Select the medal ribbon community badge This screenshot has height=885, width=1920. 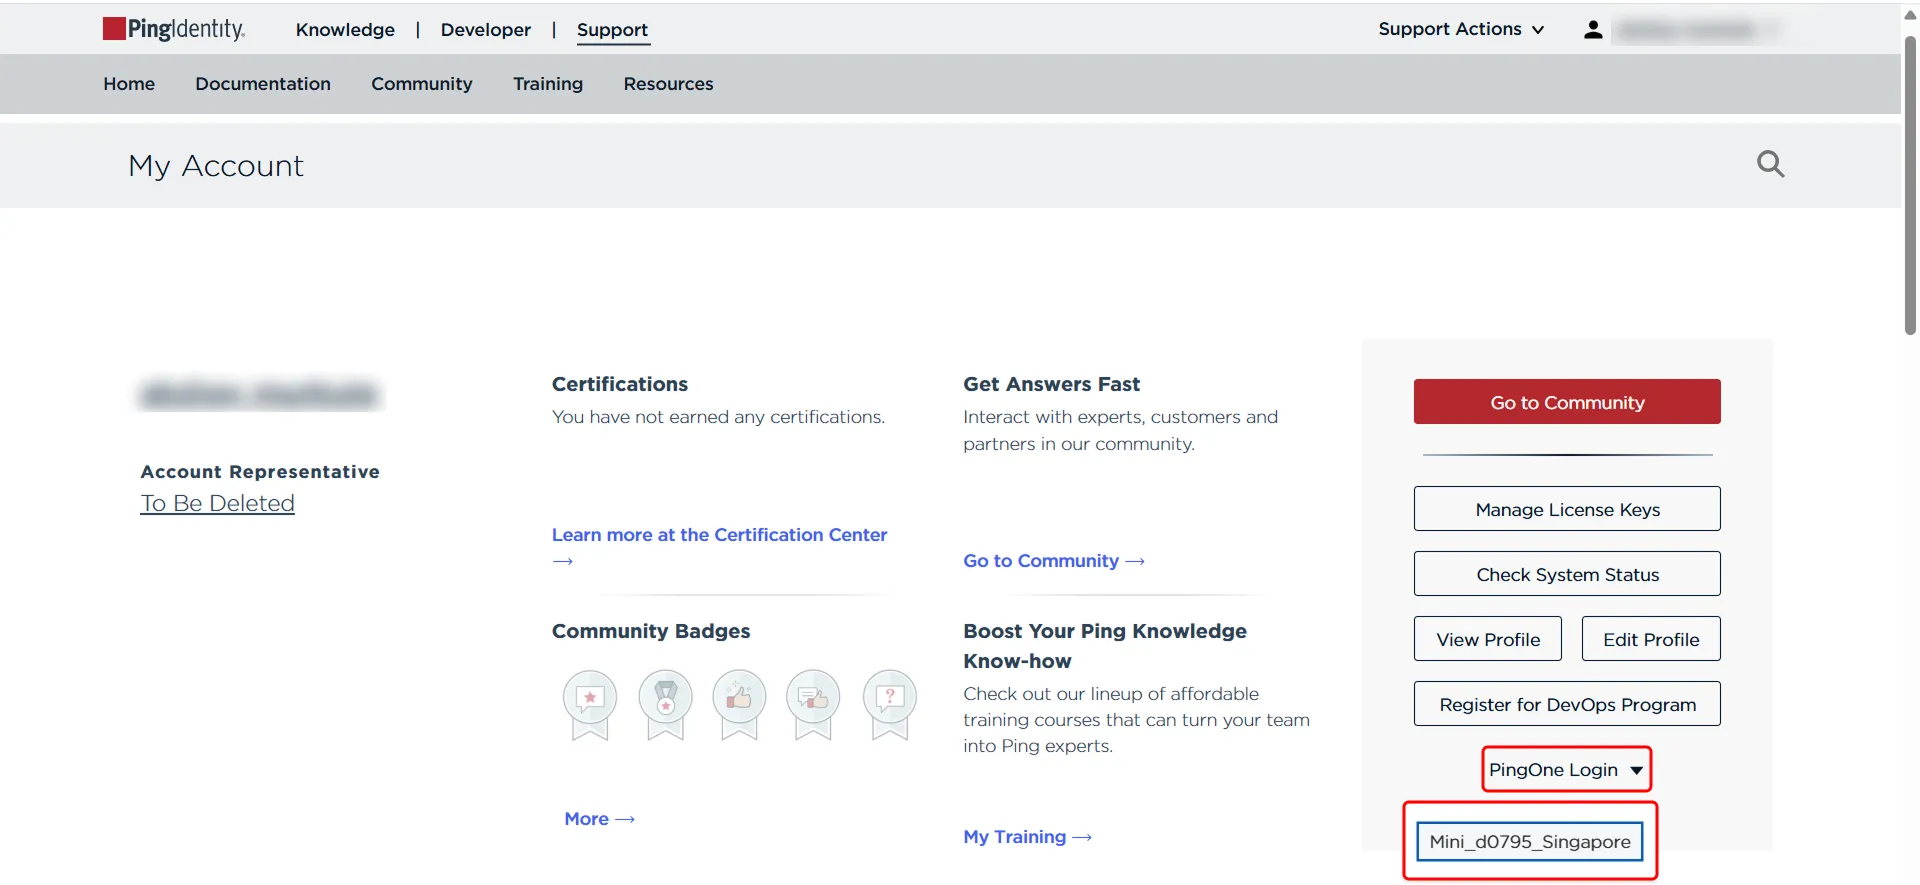pos(666,705)
